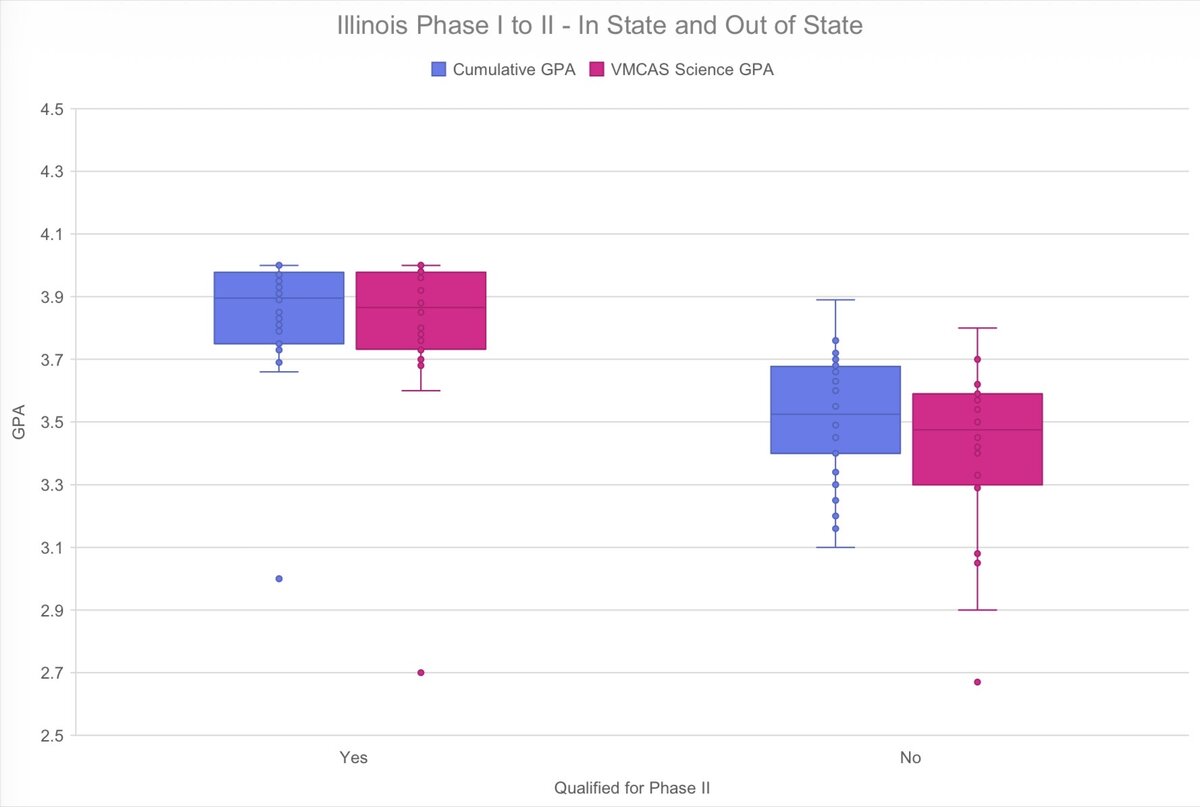Image resolution: width=1200 pixels, height=807 pixels.
Task: Click the Yes category axis label
Action: (353, 758)
